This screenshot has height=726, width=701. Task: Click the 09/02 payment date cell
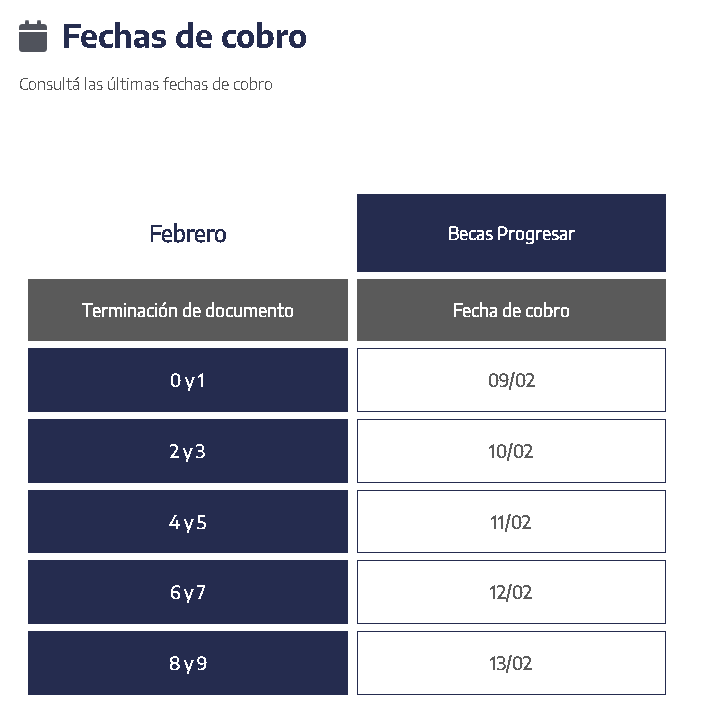[x=511, y=380]
